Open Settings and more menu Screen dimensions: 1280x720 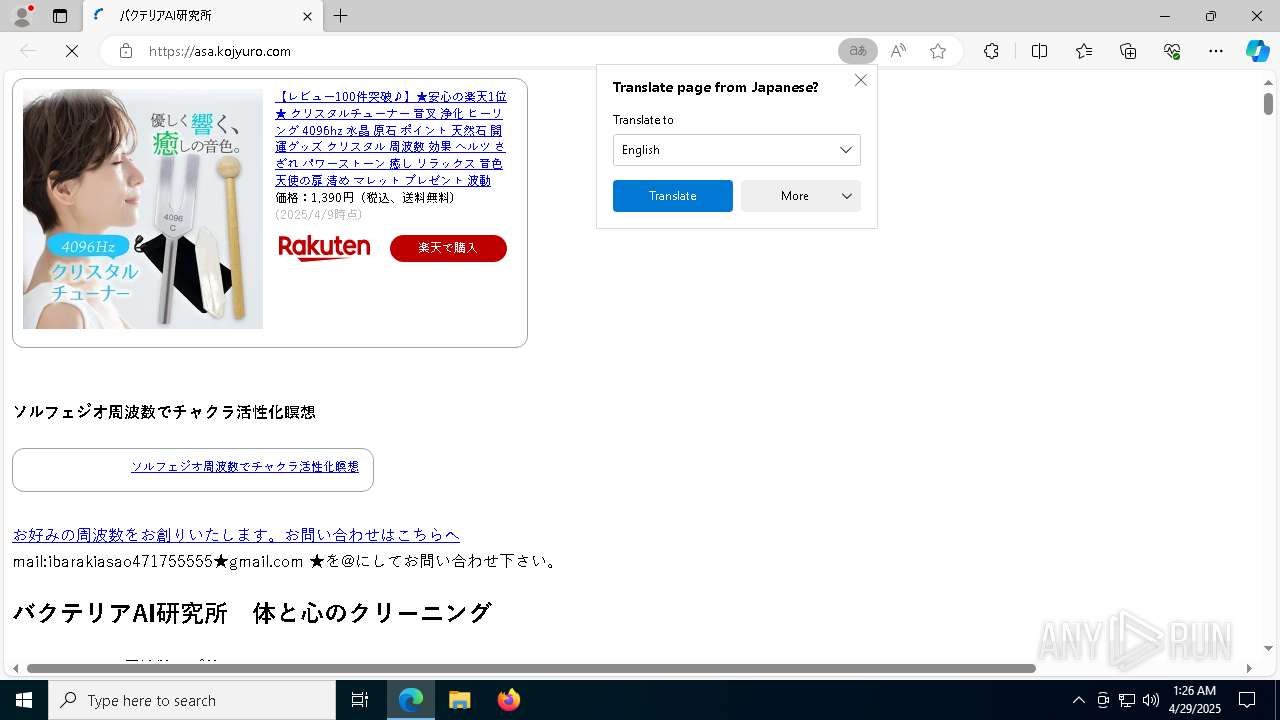tap(1216, 51)
